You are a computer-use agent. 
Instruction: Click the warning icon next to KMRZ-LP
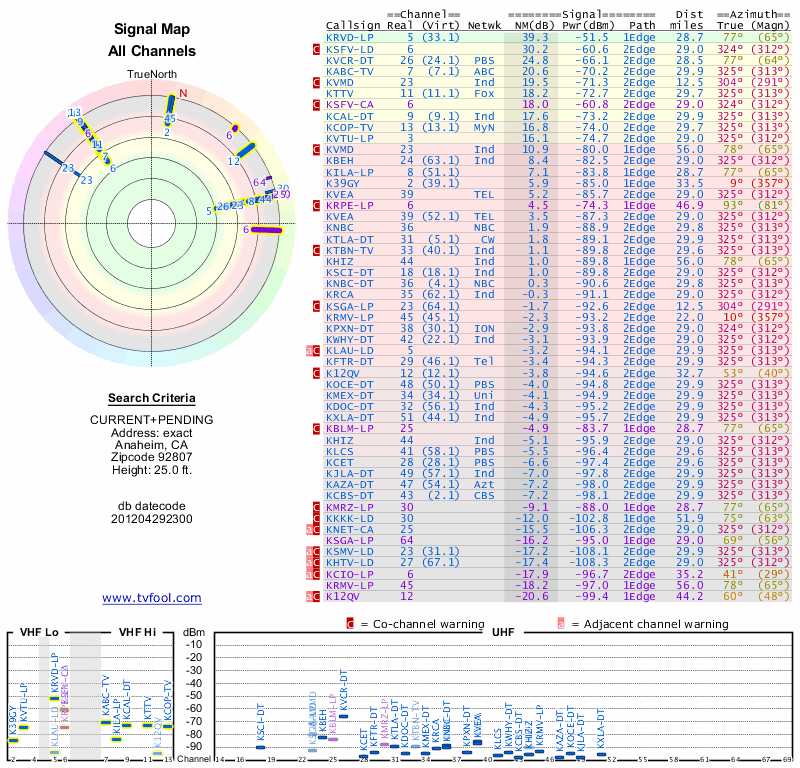316,507
